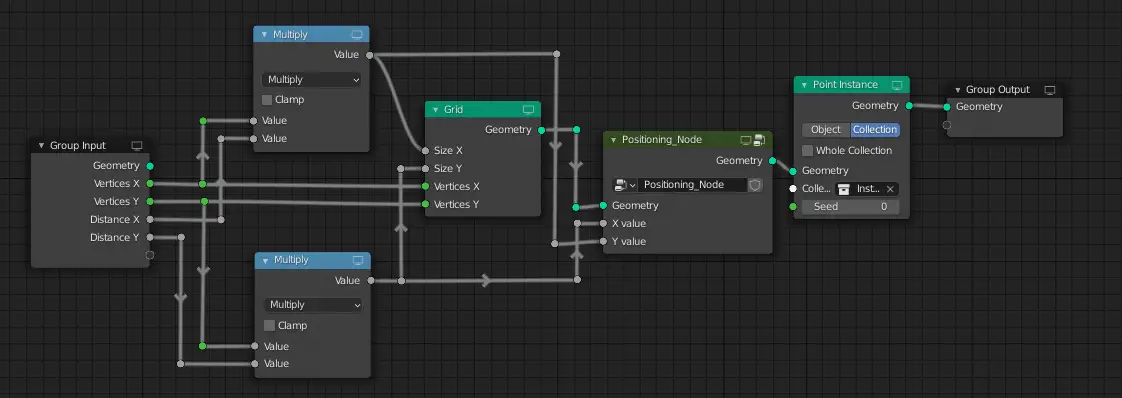Open operation dropdown on bottom Multiply node
The image size is (1122, 398).
(x=313, y=305)
